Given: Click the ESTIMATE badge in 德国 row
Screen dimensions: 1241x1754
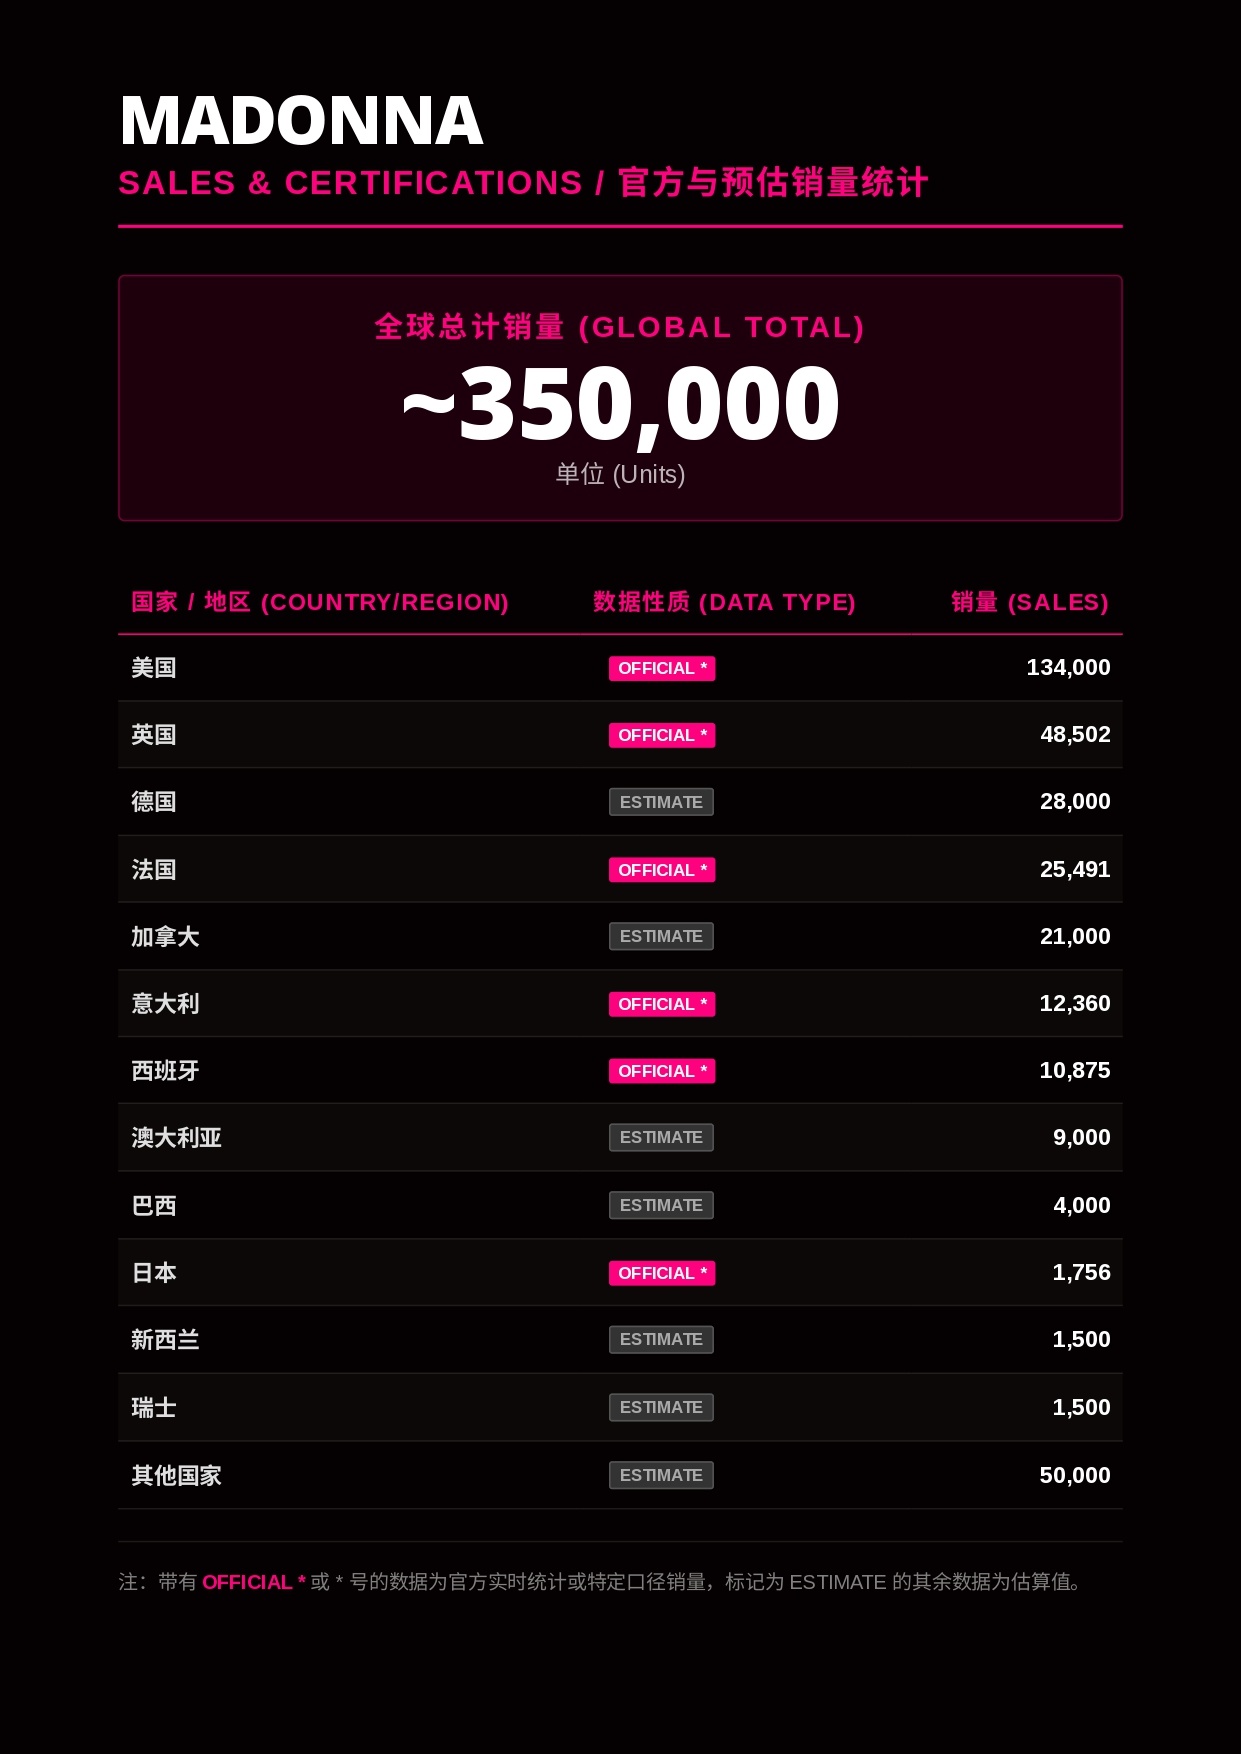Looking at the screenshot, I should click(661, 802).
